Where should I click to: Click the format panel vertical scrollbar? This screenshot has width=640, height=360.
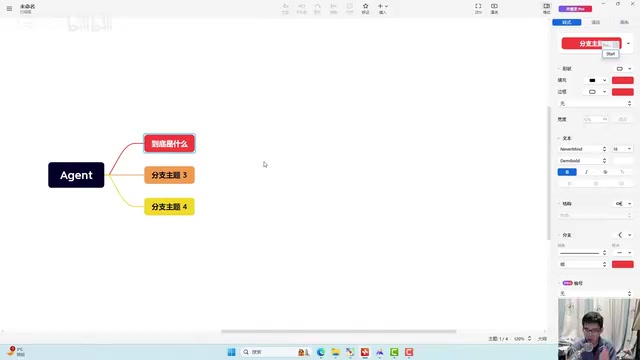549,173
